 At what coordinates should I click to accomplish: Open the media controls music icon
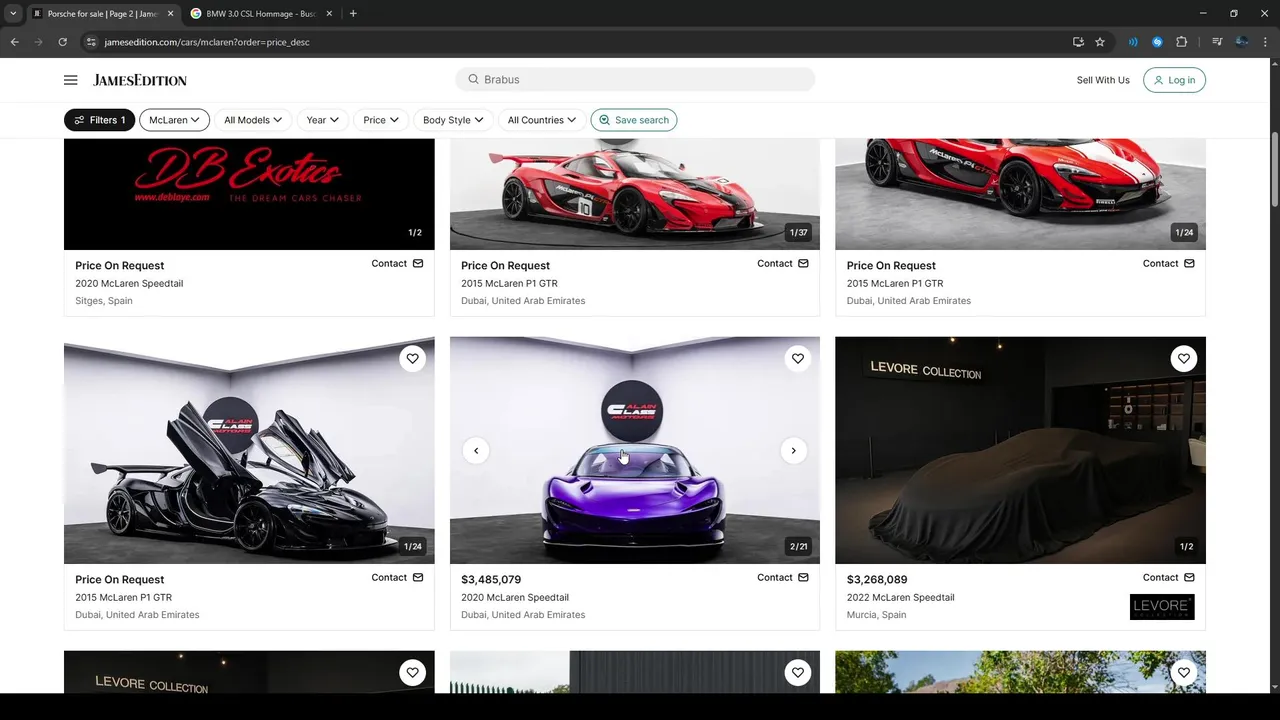[x=1217, y=42]
